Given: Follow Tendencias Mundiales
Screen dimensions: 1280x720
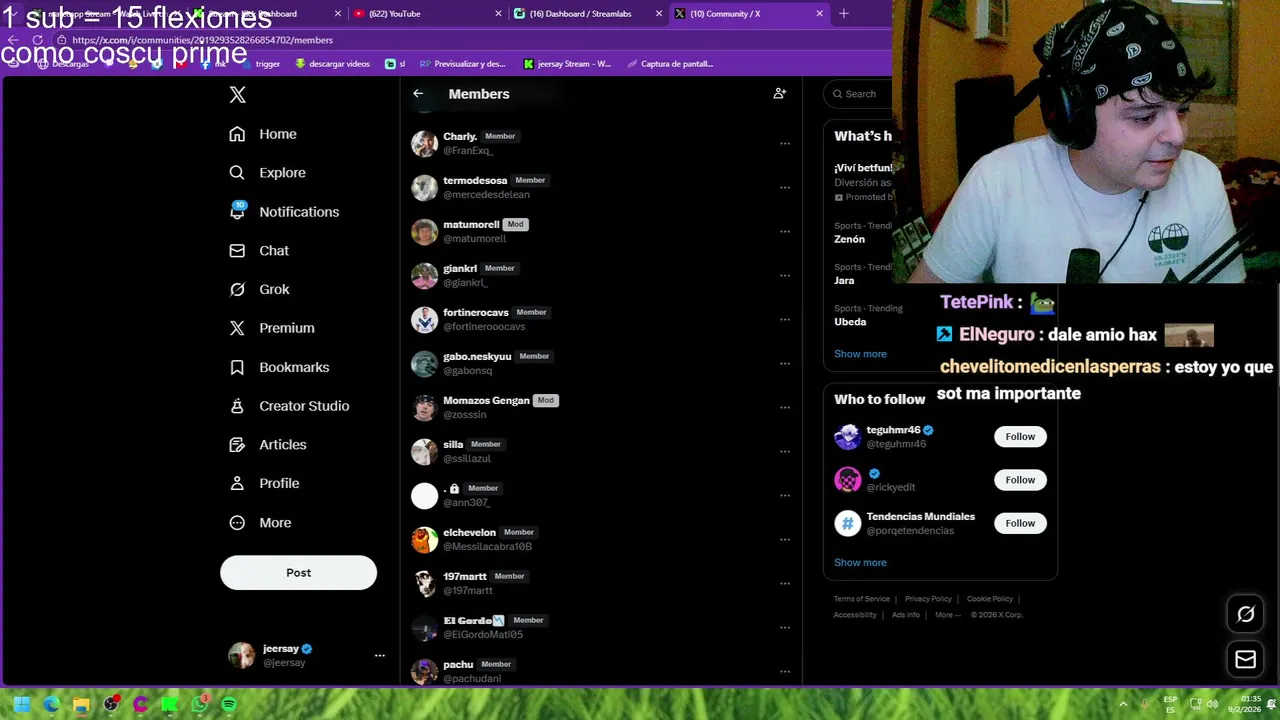Looking at the screenshot, I should 1020,523.
